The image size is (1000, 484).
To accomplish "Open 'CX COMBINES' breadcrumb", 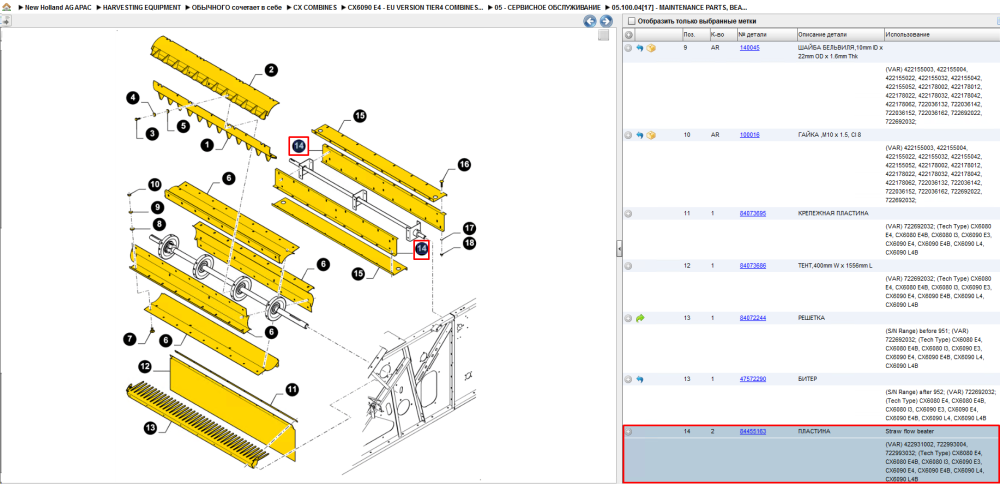I will pyautogui.click(x=315, y=7).
